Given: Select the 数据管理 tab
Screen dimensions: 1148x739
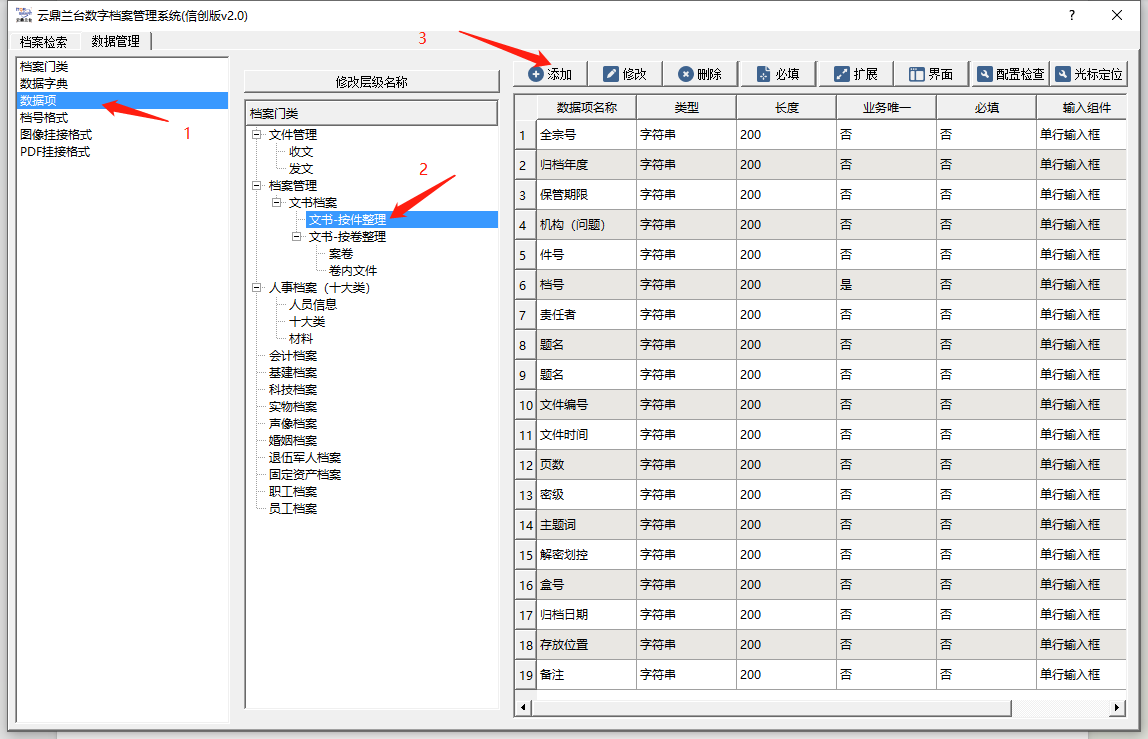Looking at the screenshot, I should coord(115,41).
